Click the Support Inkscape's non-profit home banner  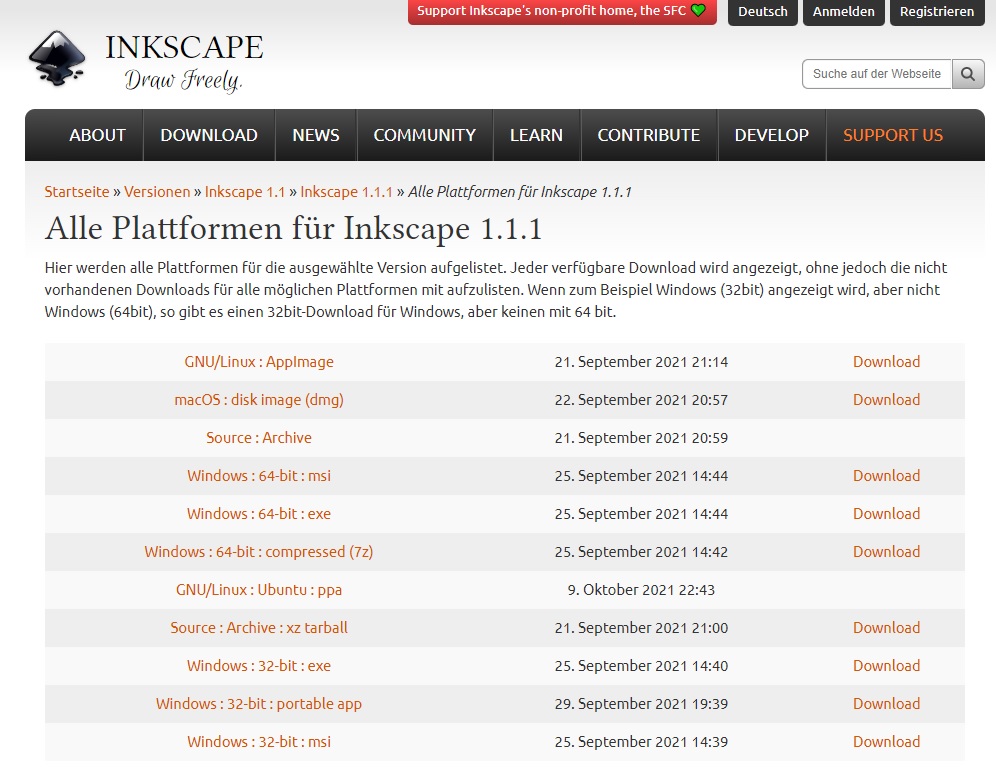562,11
